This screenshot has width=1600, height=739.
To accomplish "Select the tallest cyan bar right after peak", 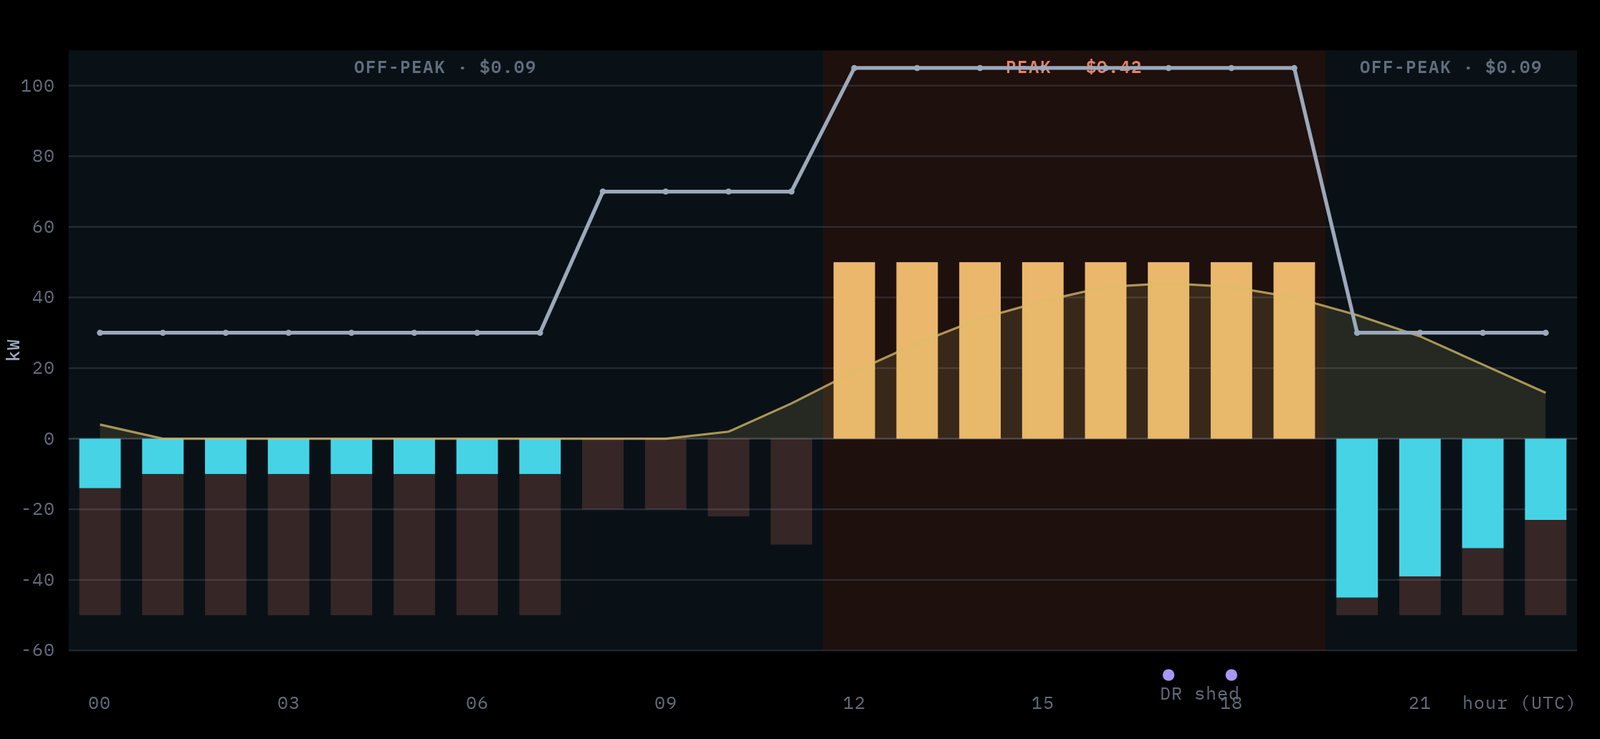I will (x=1357, y=518).
